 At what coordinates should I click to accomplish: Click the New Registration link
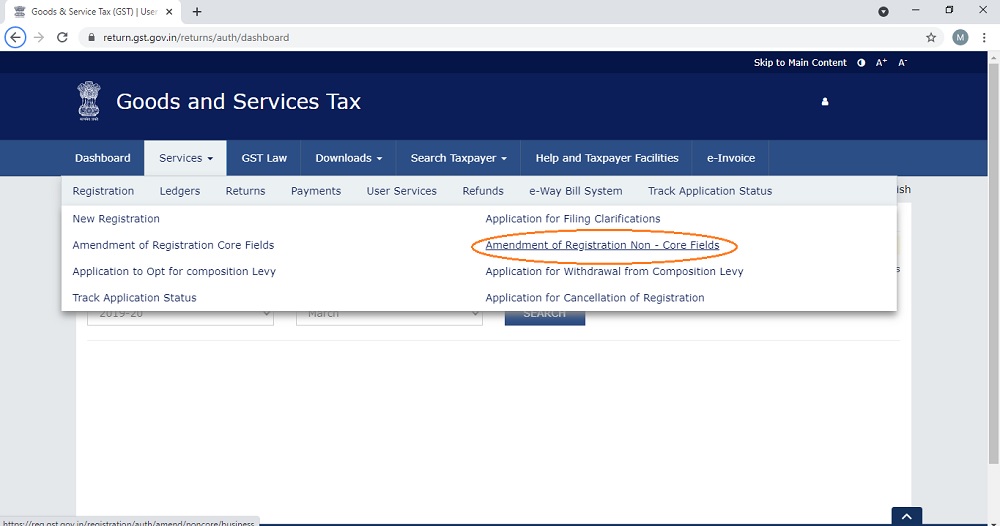116,219
